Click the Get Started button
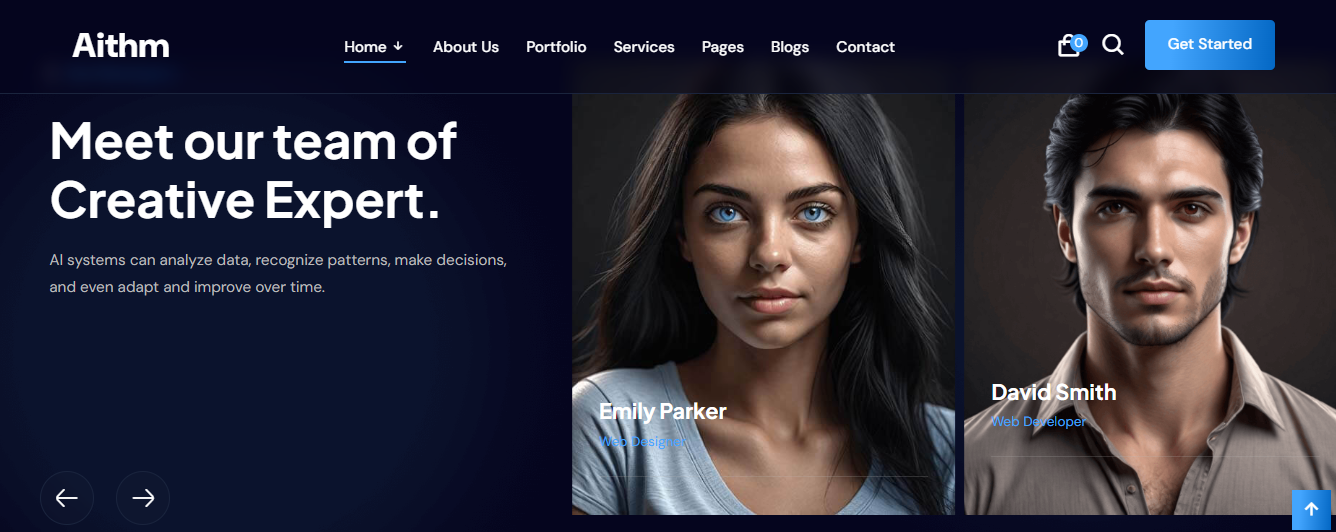1336x532 pixels. point(1210,45)
